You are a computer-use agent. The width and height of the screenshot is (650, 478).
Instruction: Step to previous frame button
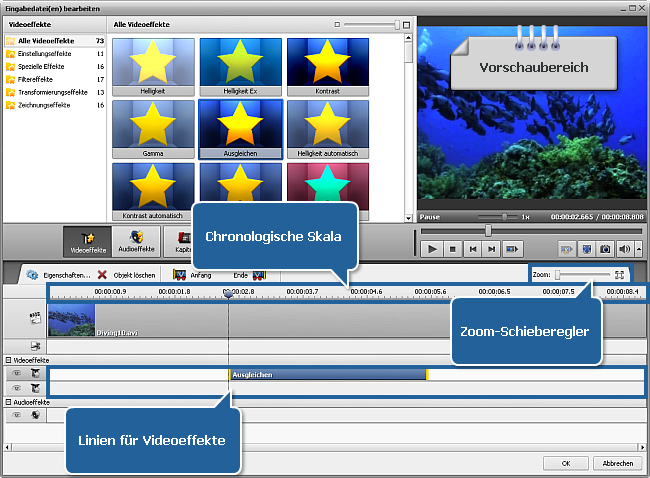click(473, 249)
